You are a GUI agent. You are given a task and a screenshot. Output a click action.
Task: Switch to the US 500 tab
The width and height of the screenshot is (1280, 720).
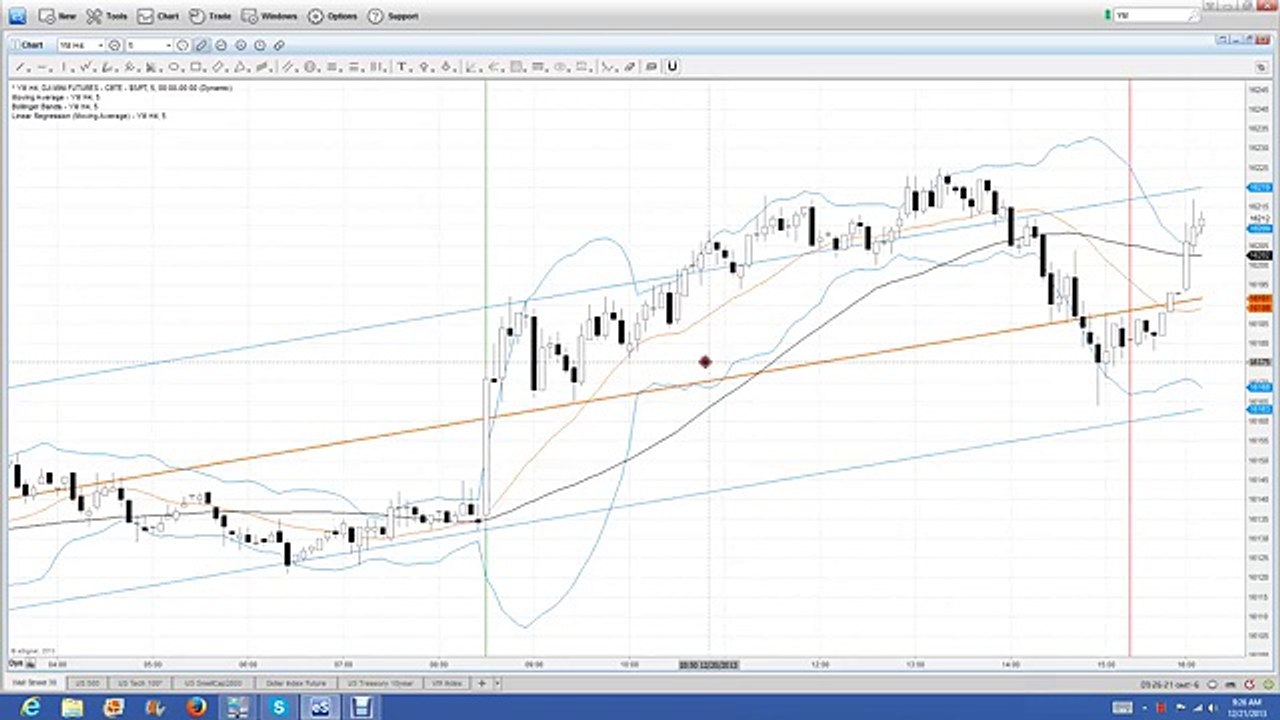point(86,683)
